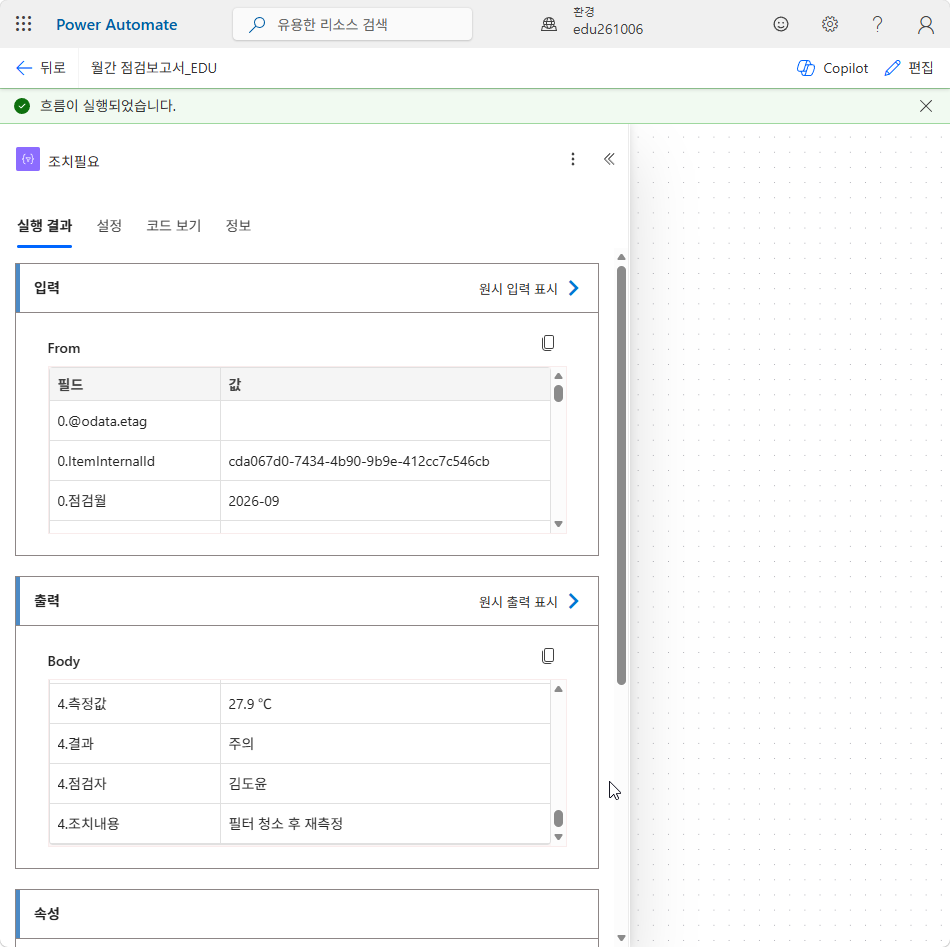Open the environment globe icon
The width and height of the screenshot is (950, 947).
(x=549, y=24)
